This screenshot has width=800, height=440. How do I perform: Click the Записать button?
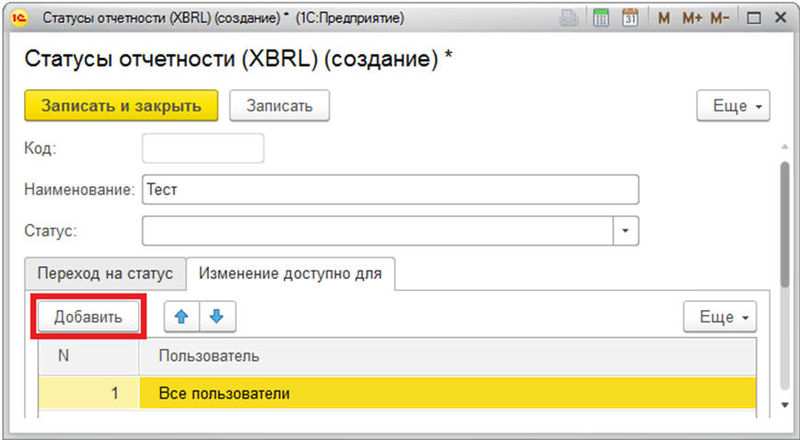(x=280, y=106)
